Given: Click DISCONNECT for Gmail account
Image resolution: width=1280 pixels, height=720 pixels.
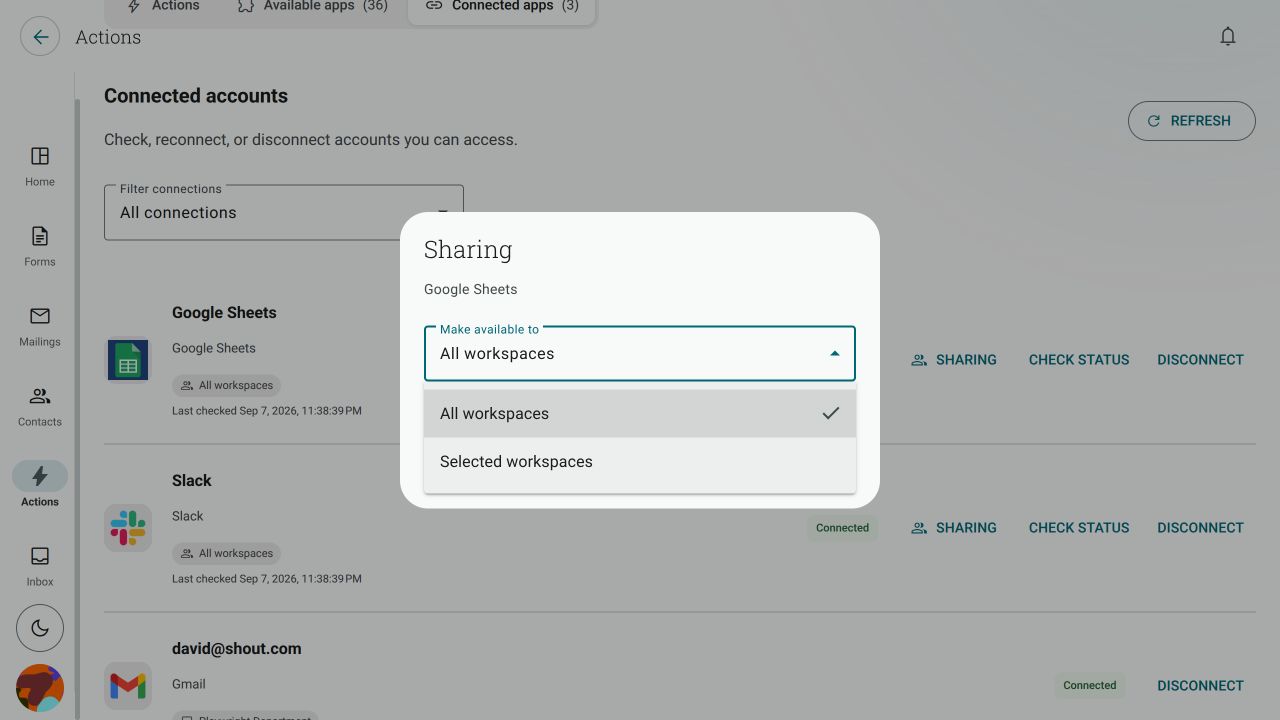Looking at the screenshot, I should 1200,685.
